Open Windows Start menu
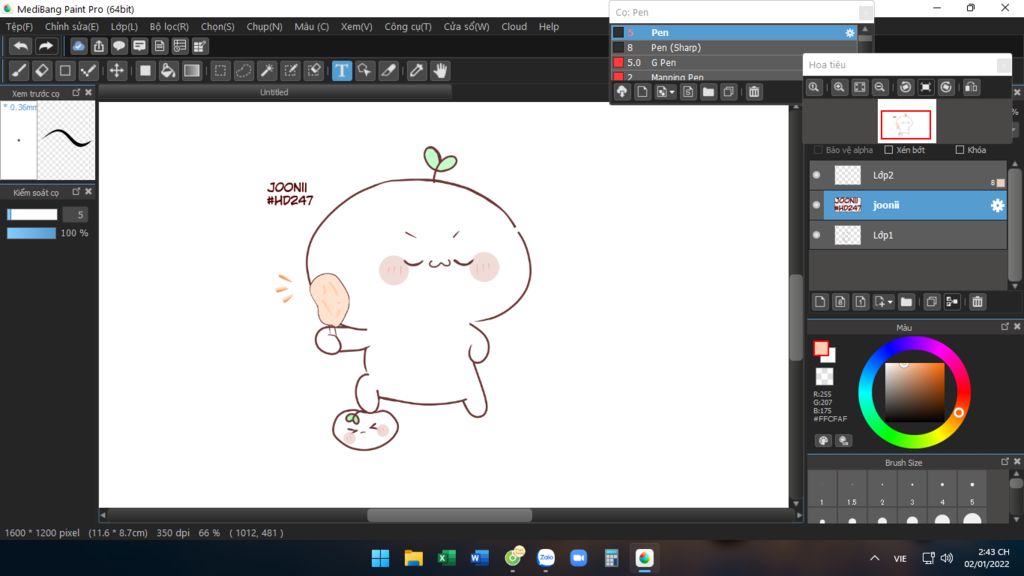 coord(380,558)
